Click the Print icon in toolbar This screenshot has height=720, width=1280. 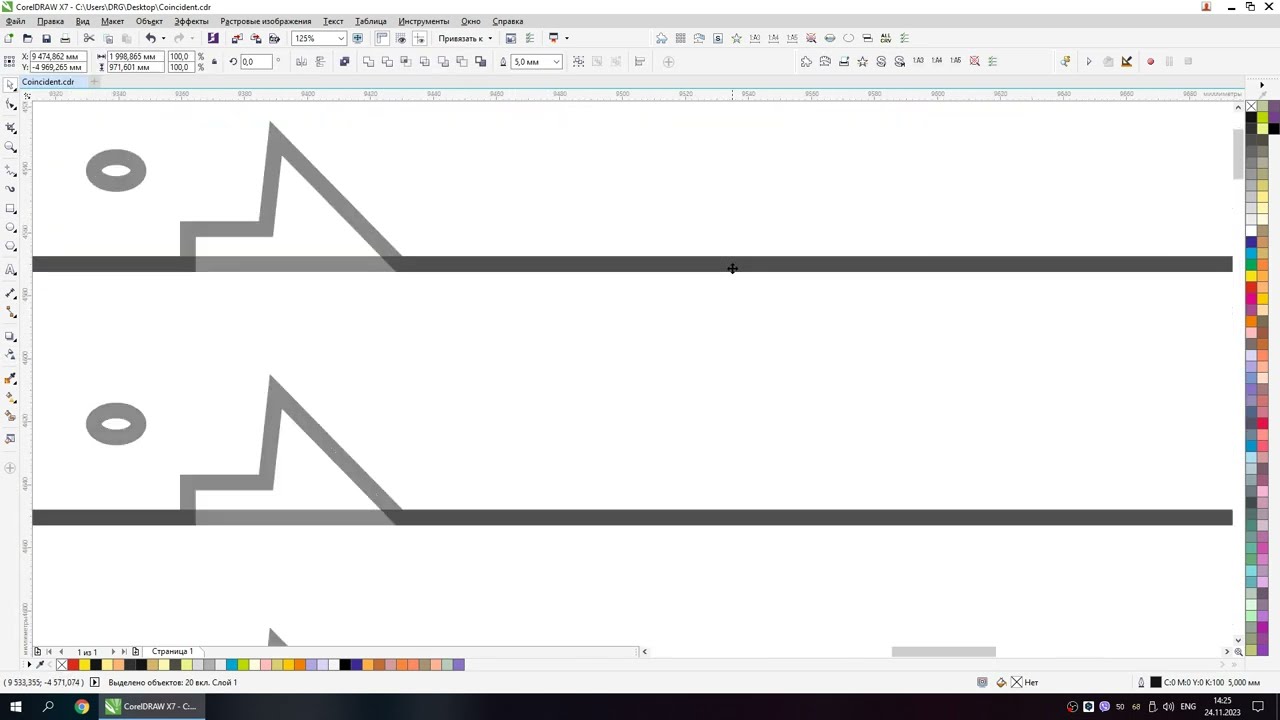[65, 39]
